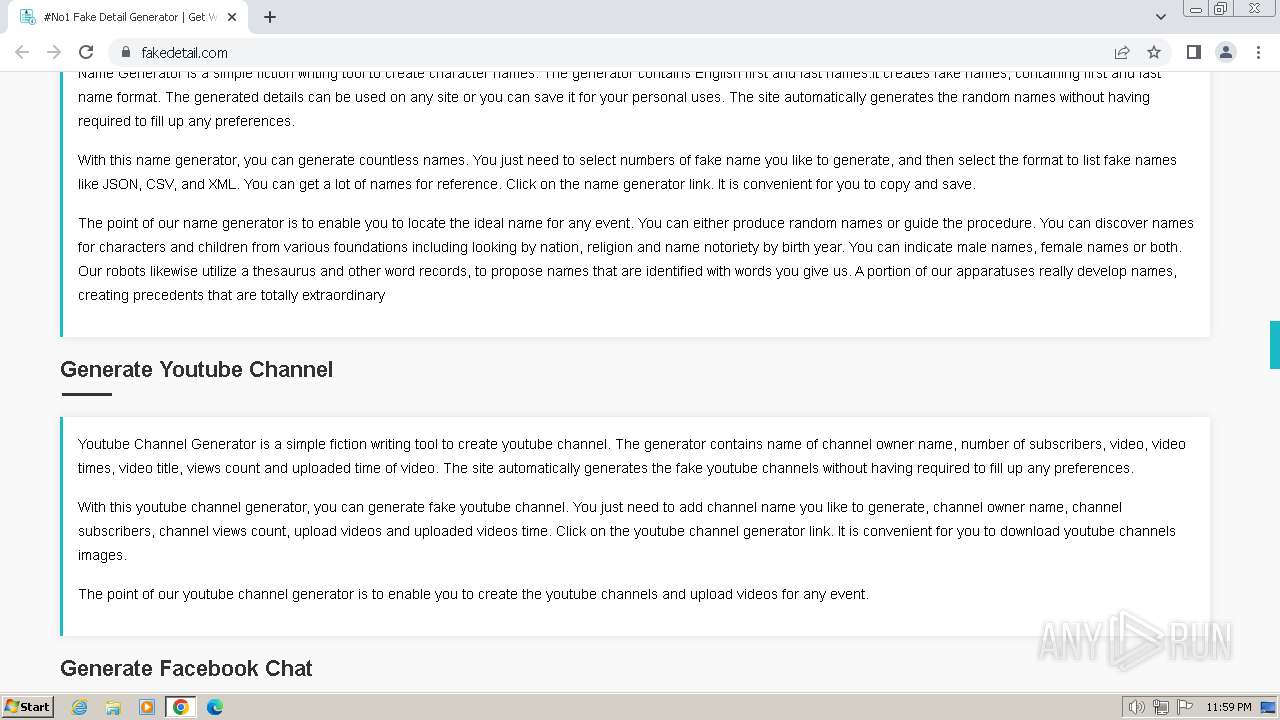This screenshot has height=720, width=1280.
Task: Share this page via the share icon
Action: tap(1122, 52)
